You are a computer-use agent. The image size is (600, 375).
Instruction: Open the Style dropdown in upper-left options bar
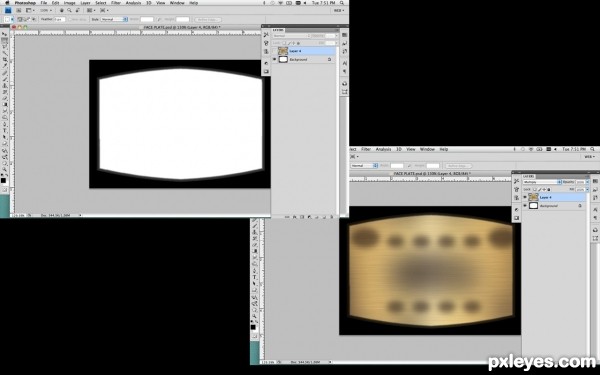(114, 19)
